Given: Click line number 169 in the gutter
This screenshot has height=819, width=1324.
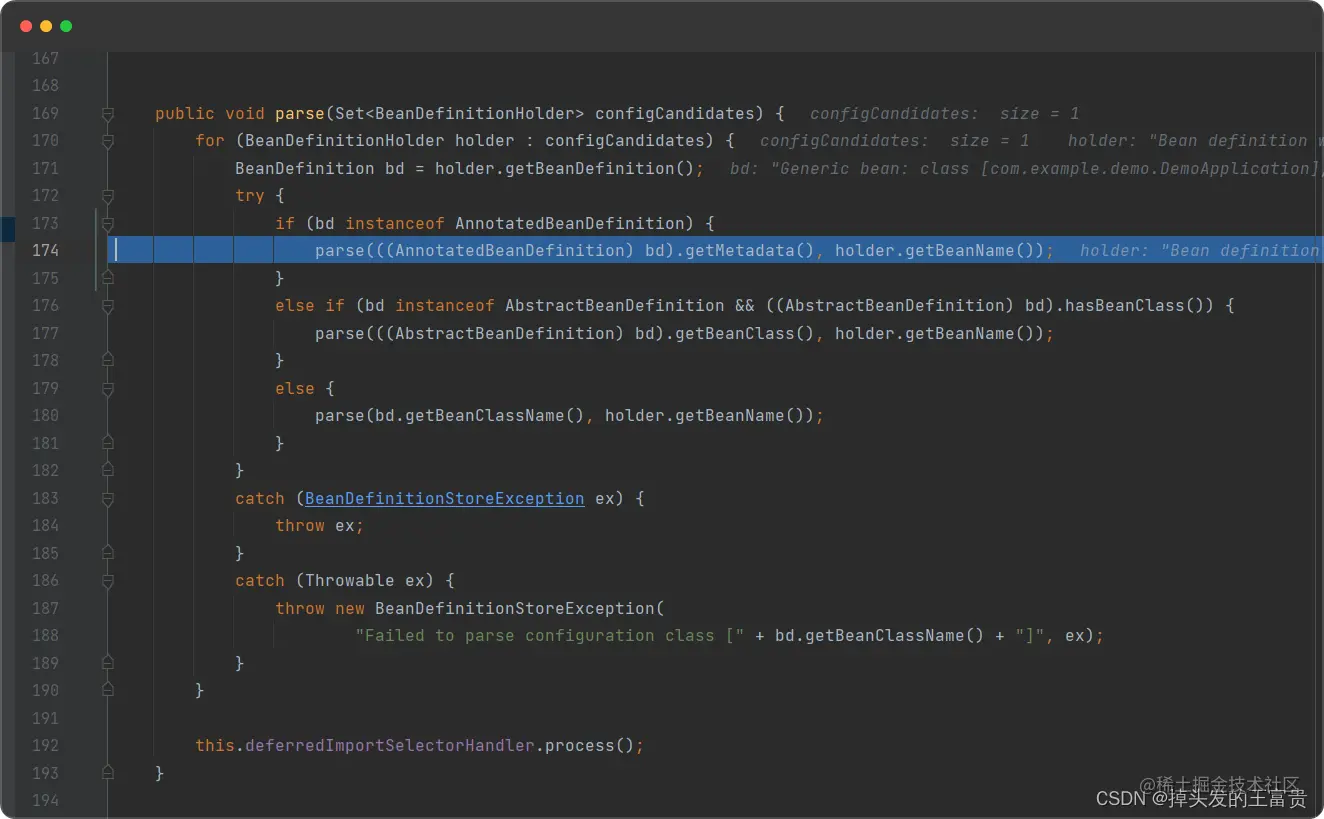Looking at the screenshot, I should coord(45,113).
